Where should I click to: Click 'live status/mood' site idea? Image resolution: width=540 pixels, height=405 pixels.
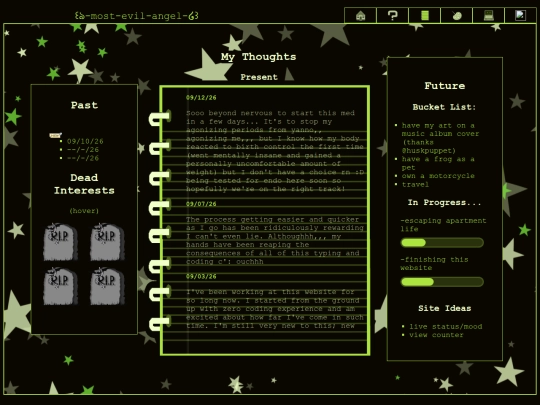446,326
